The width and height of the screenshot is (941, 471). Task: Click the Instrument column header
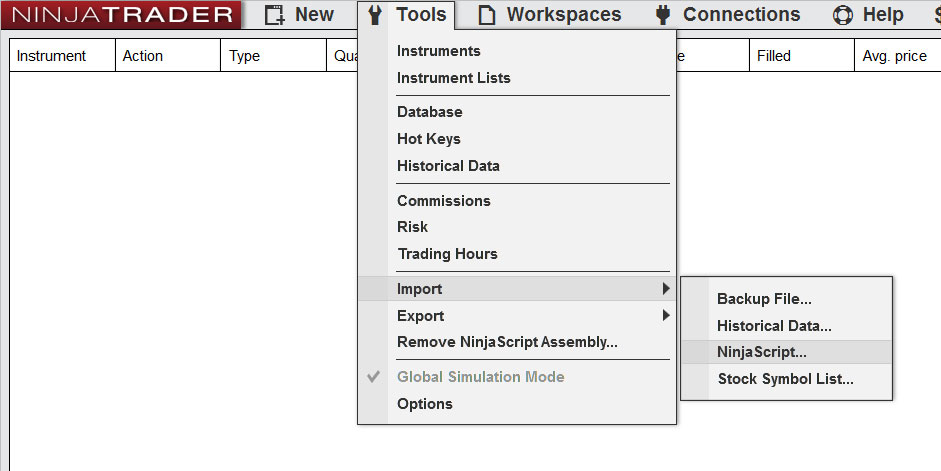click(62, 56)
